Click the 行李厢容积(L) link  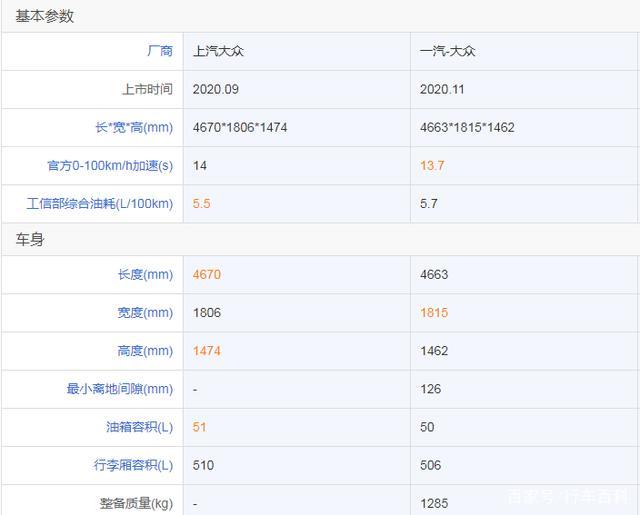133,465
